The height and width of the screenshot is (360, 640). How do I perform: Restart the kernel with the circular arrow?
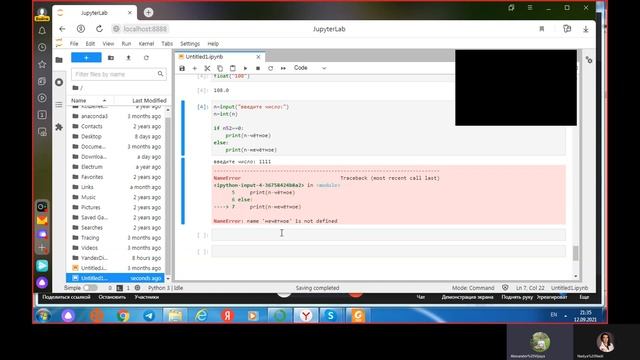click(270, 68)
